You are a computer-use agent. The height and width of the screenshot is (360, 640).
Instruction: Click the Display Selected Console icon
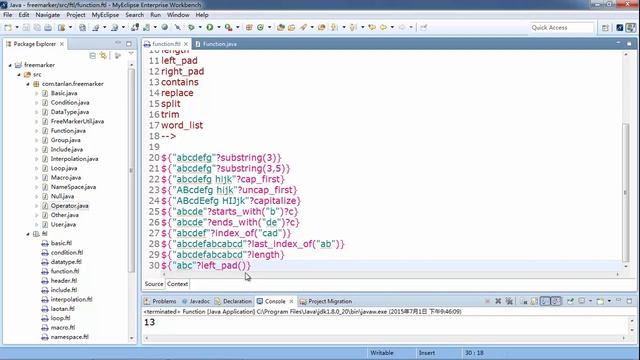(x=581, y=301)
